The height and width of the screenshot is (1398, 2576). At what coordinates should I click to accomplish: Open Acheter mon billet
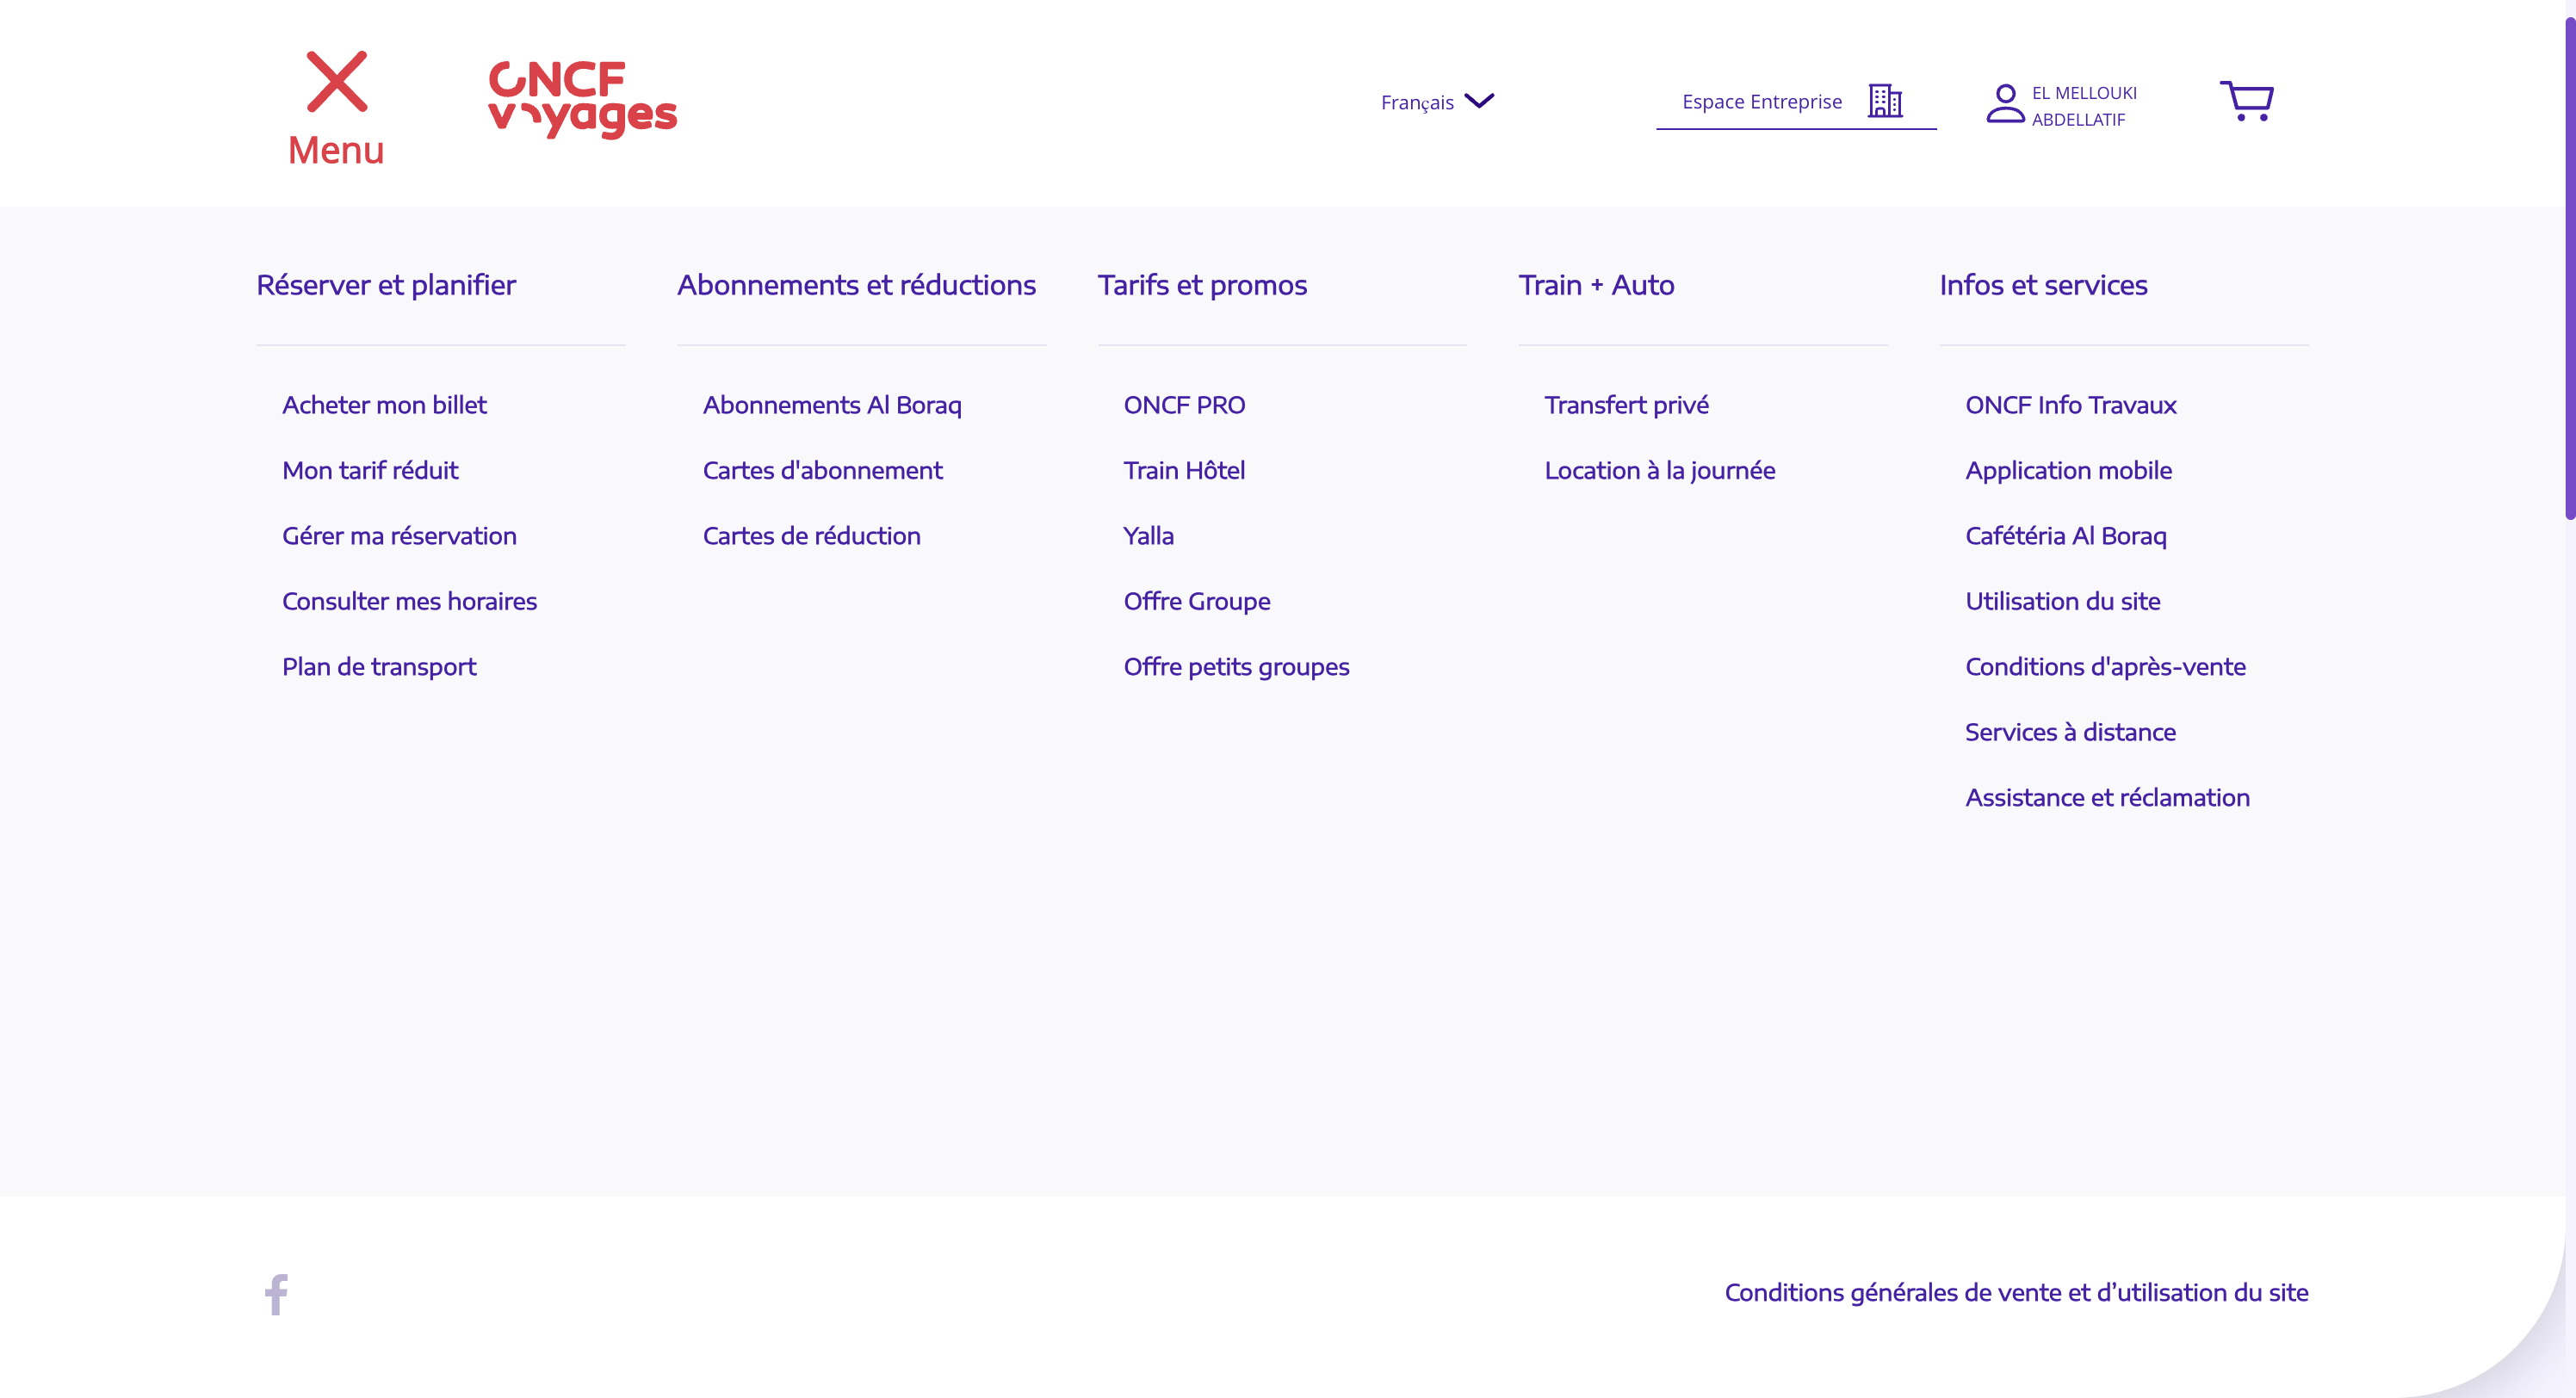tap(384, 405)
